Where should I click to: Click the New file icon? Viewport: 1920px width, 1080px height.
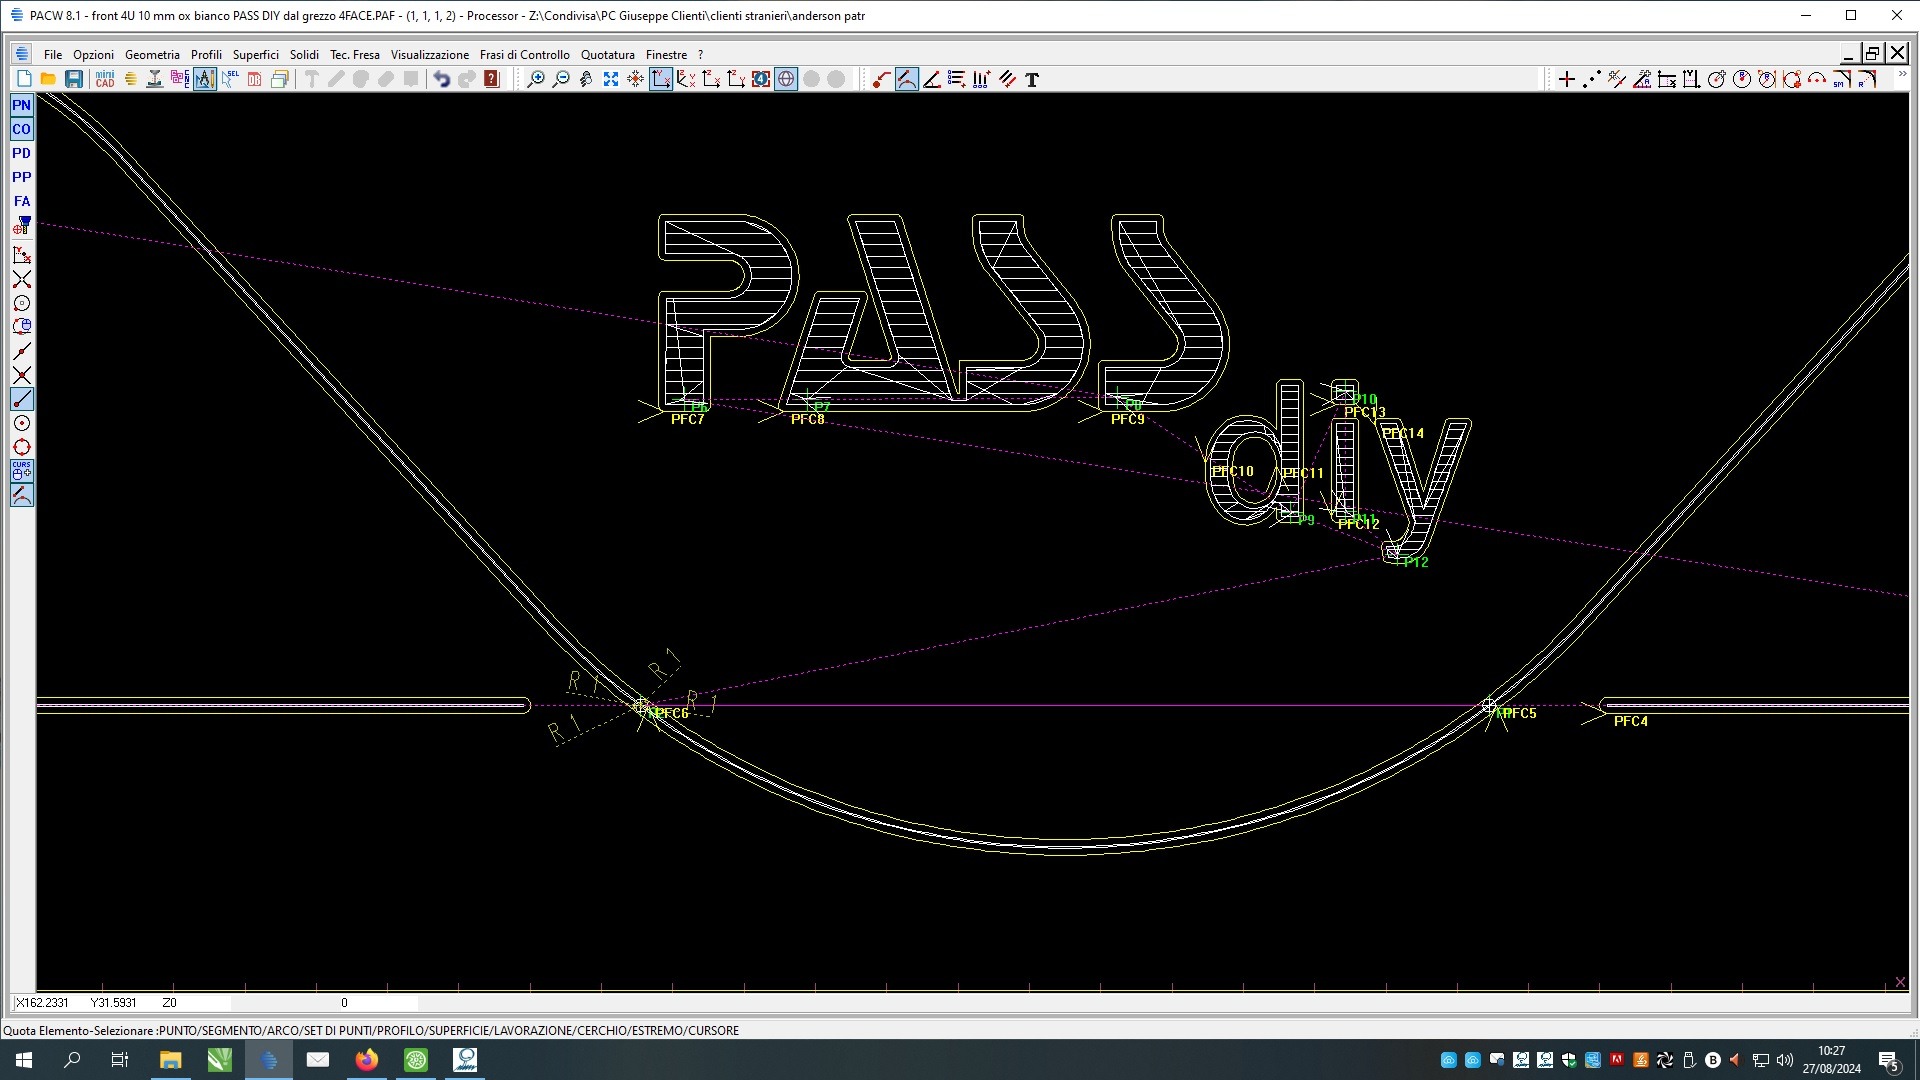[24, 79]
